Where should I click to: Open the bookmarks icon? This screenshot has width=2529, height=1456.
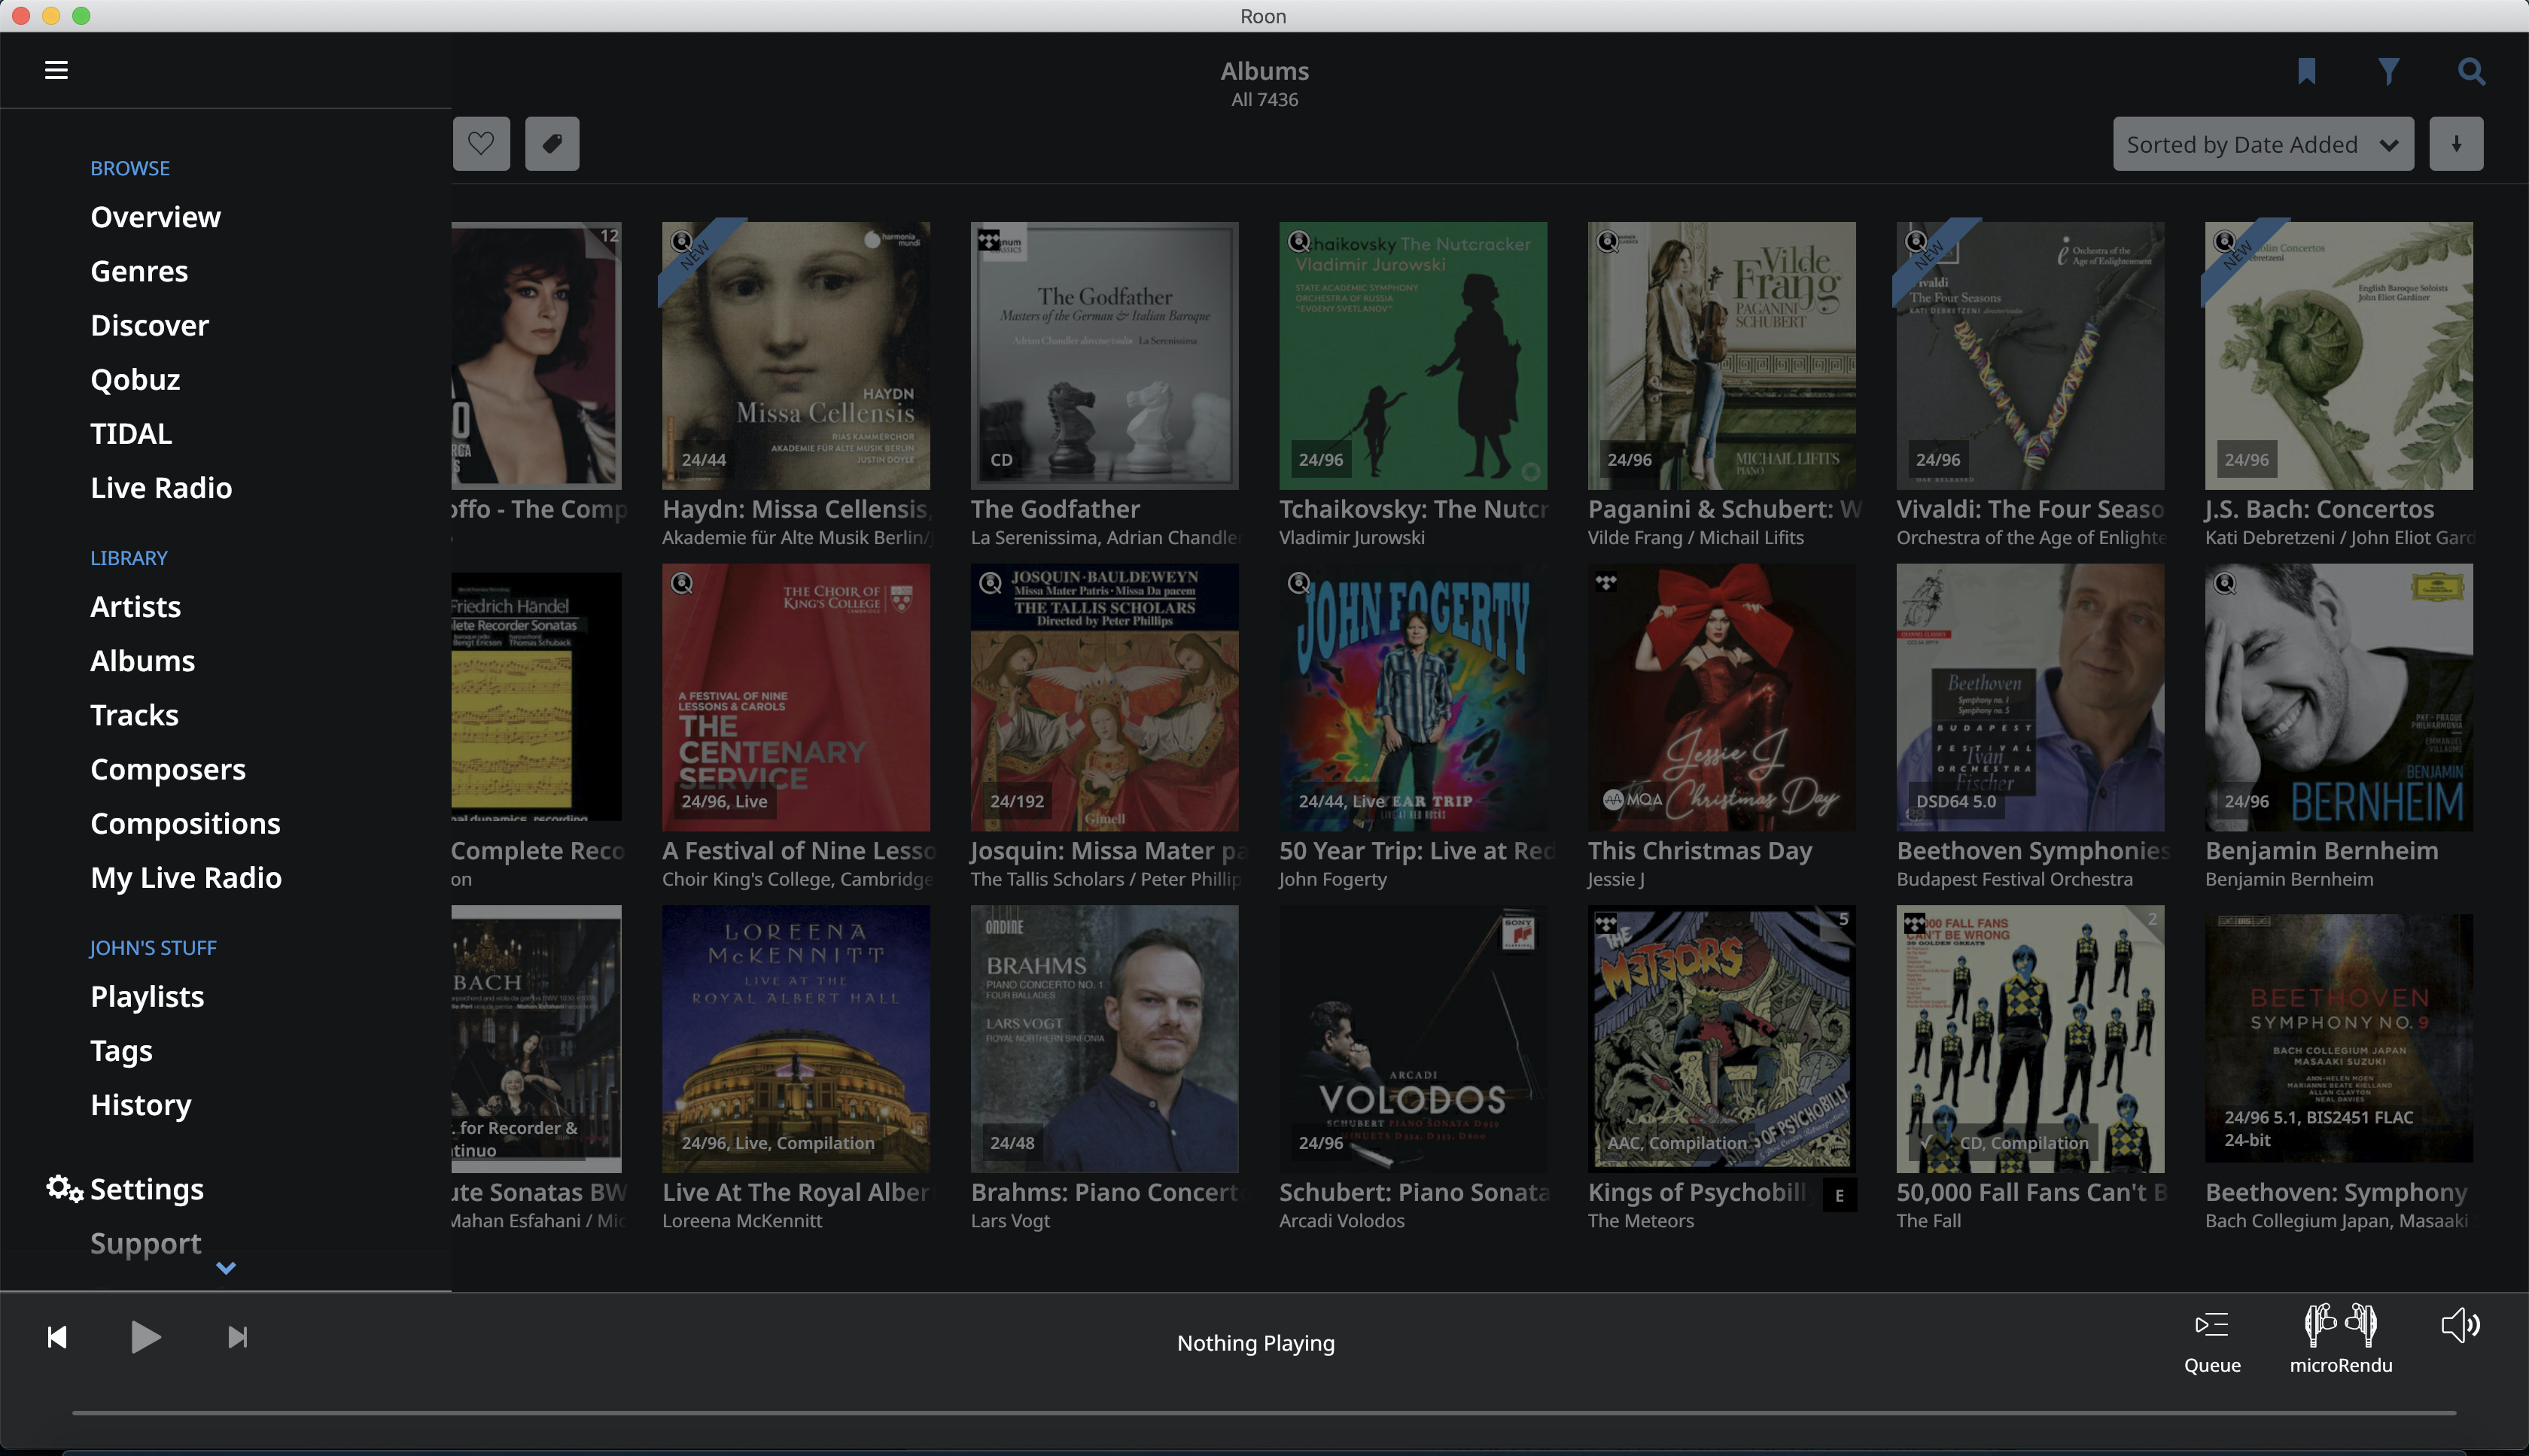pyautogui.click(x=2307, y=71)
